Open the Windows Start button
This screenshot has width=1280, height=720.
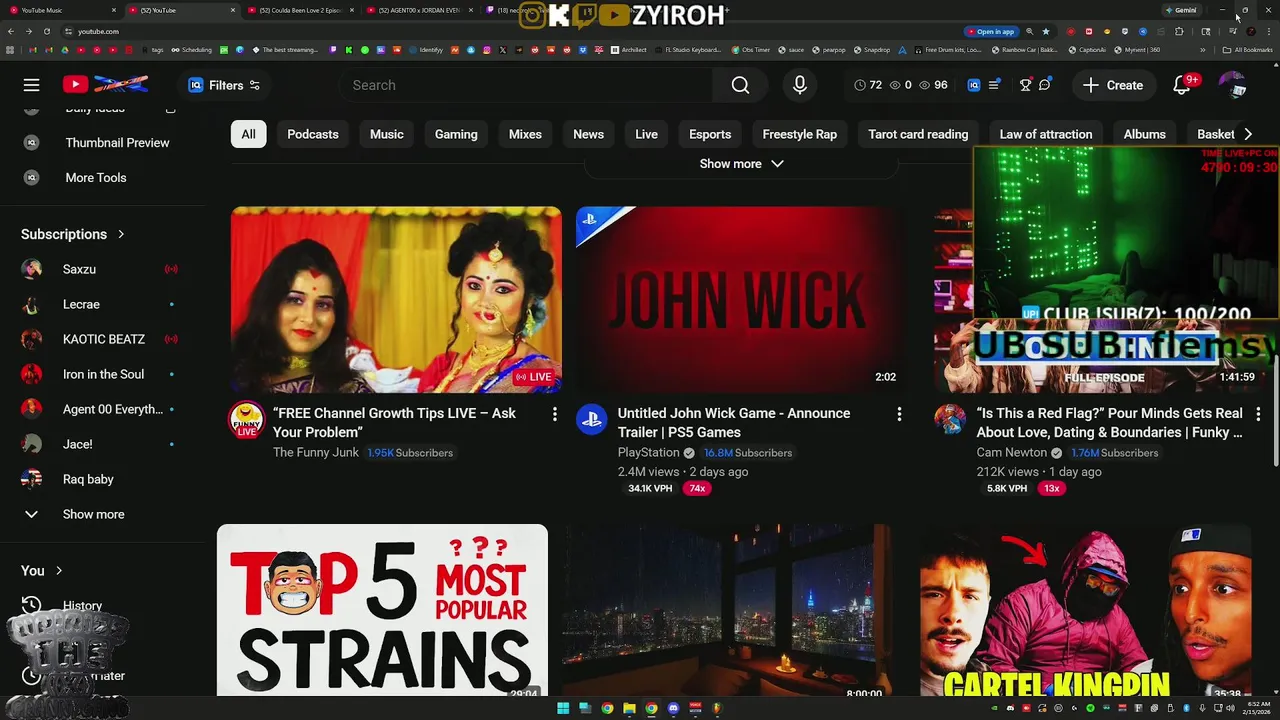[x=563, y=709]
